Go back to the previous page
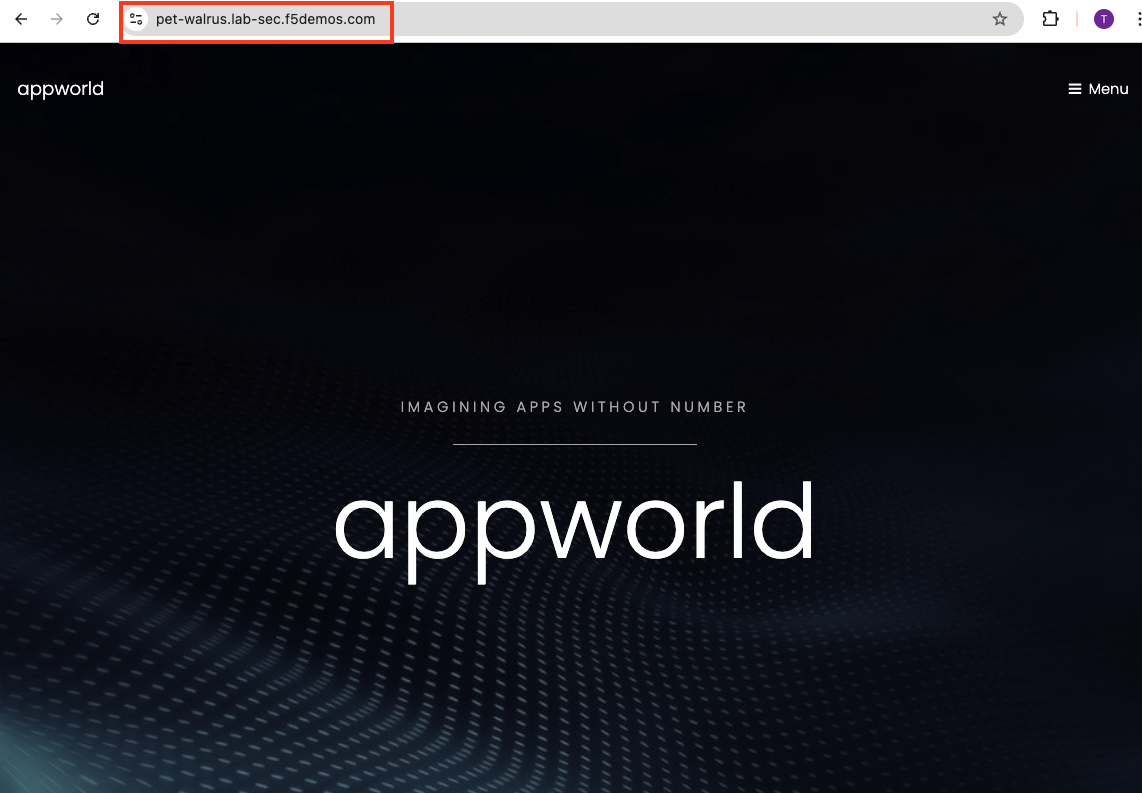Screen dimensions: 1142x793 (21, 19)
